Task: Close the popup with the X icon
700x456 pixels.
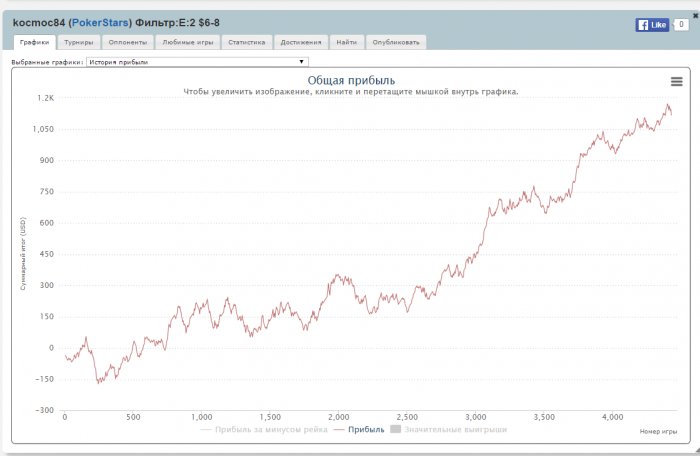Action: [x=696, y=16]
